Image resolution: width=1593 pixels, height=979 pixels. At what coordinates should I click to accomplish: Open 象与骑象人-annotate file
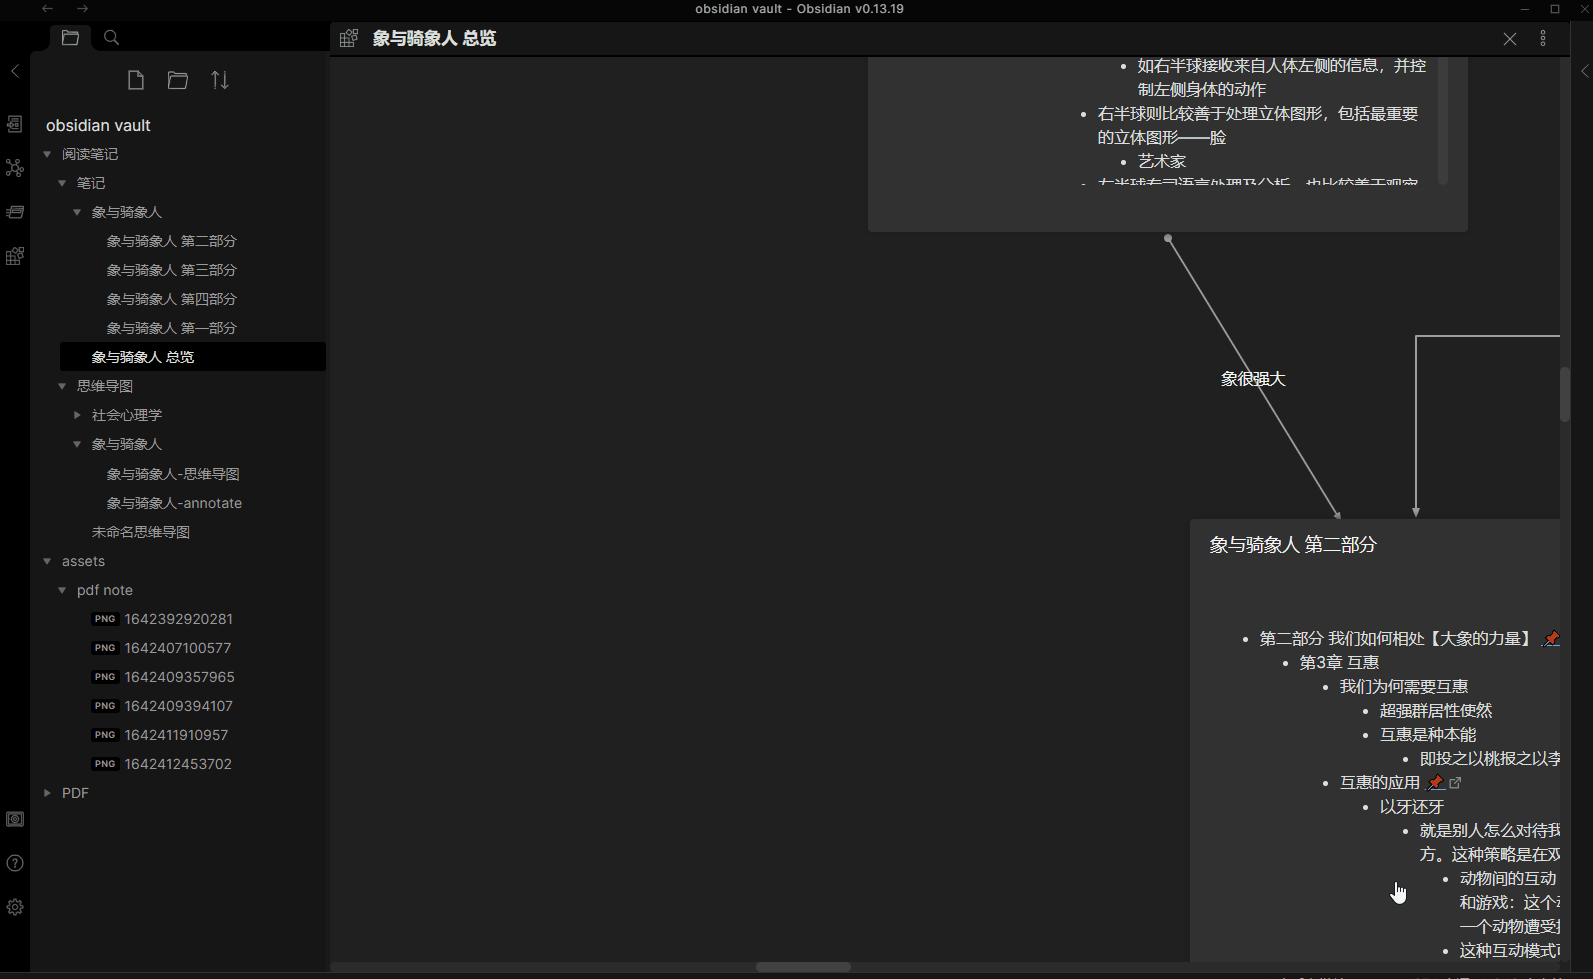(174, 503)
